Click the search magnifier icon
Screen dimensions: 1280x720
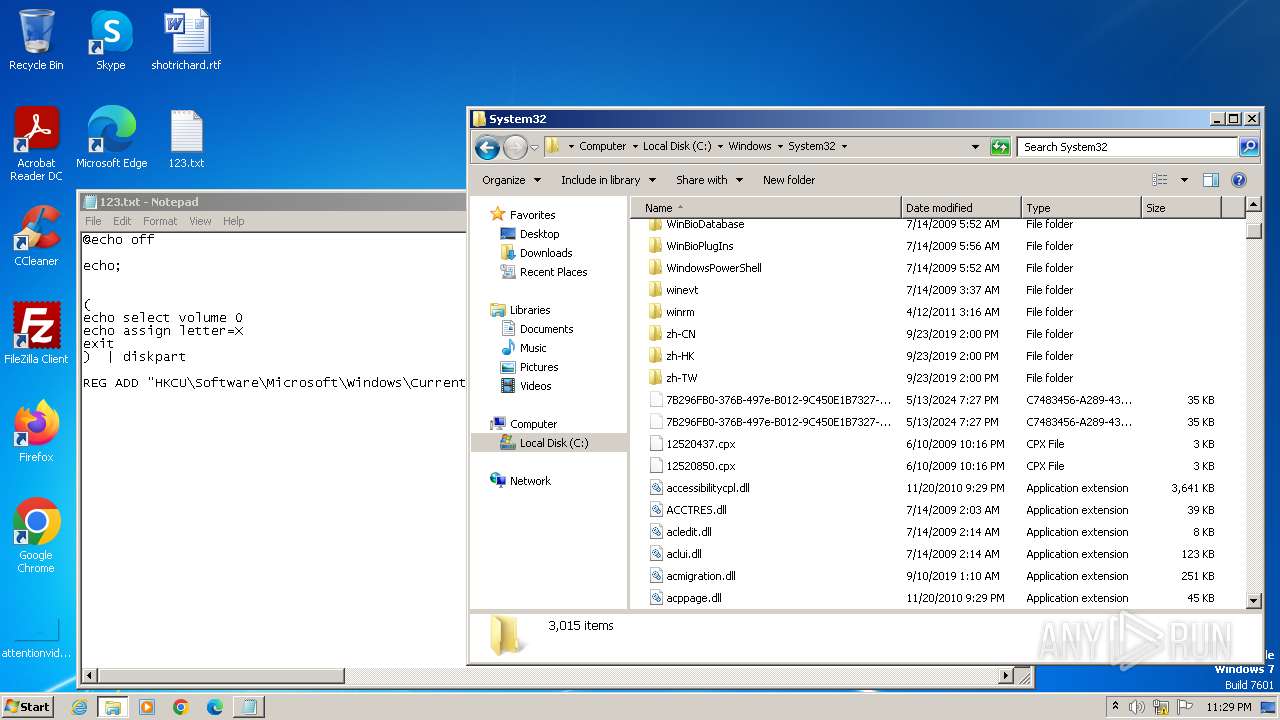tap(1249, 147)
